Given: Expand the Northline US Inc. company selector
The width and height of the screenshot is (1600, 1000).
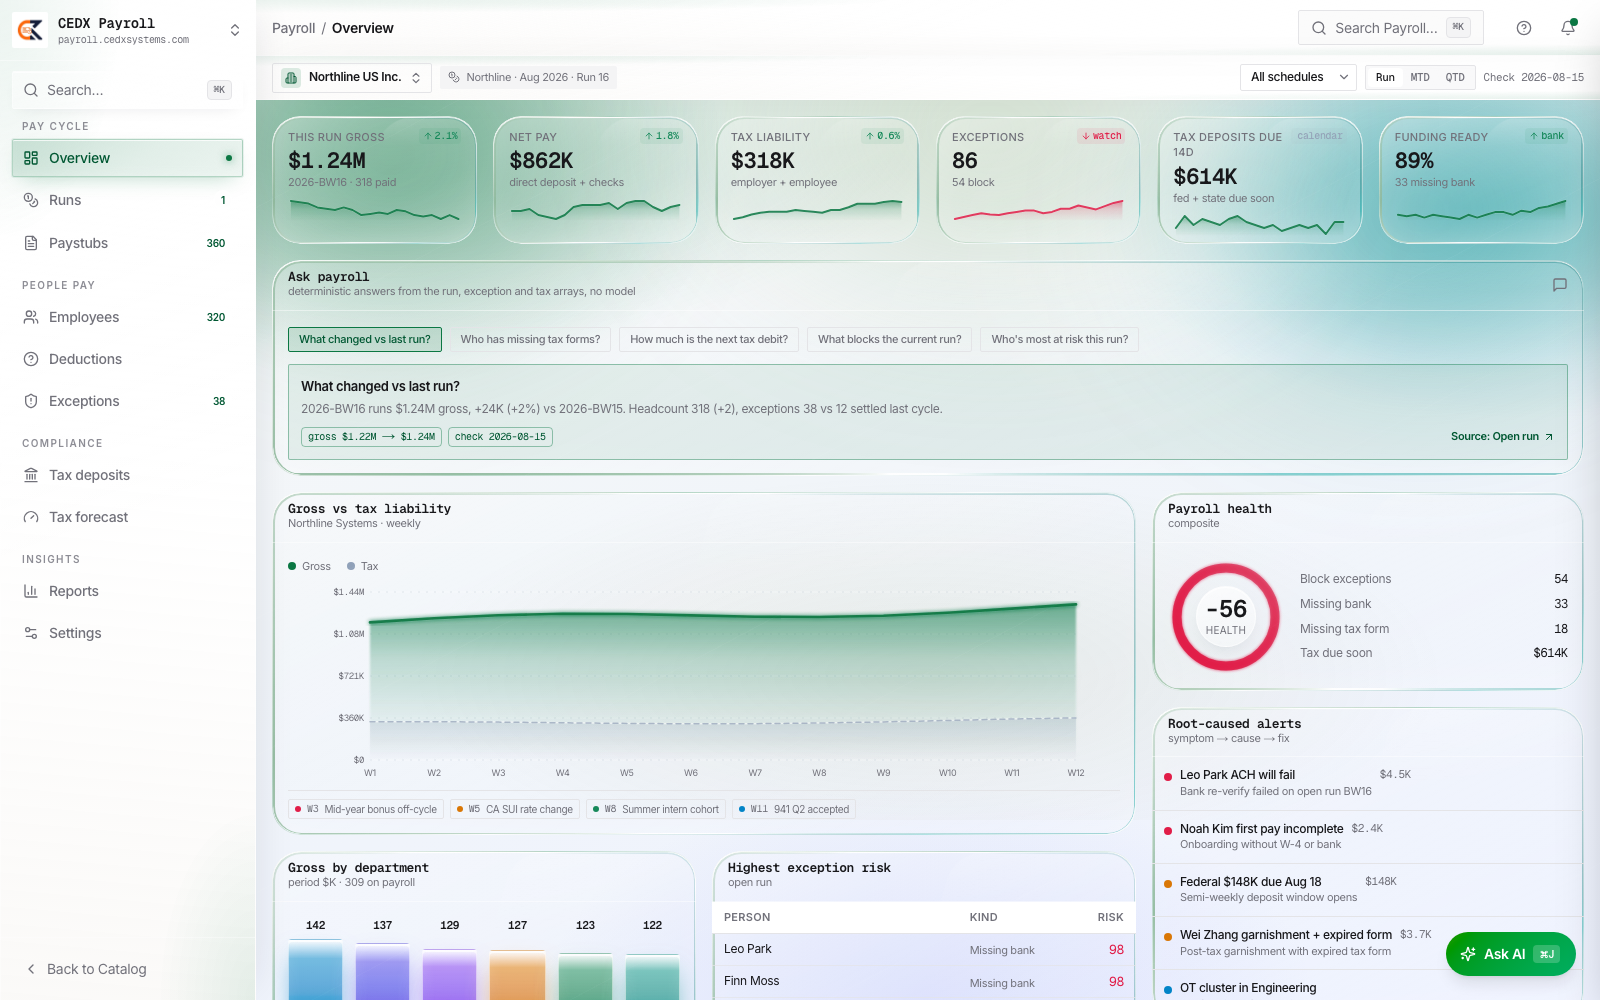Looking at the screenshot, I should pyautogui.click(x=352, y=77).
